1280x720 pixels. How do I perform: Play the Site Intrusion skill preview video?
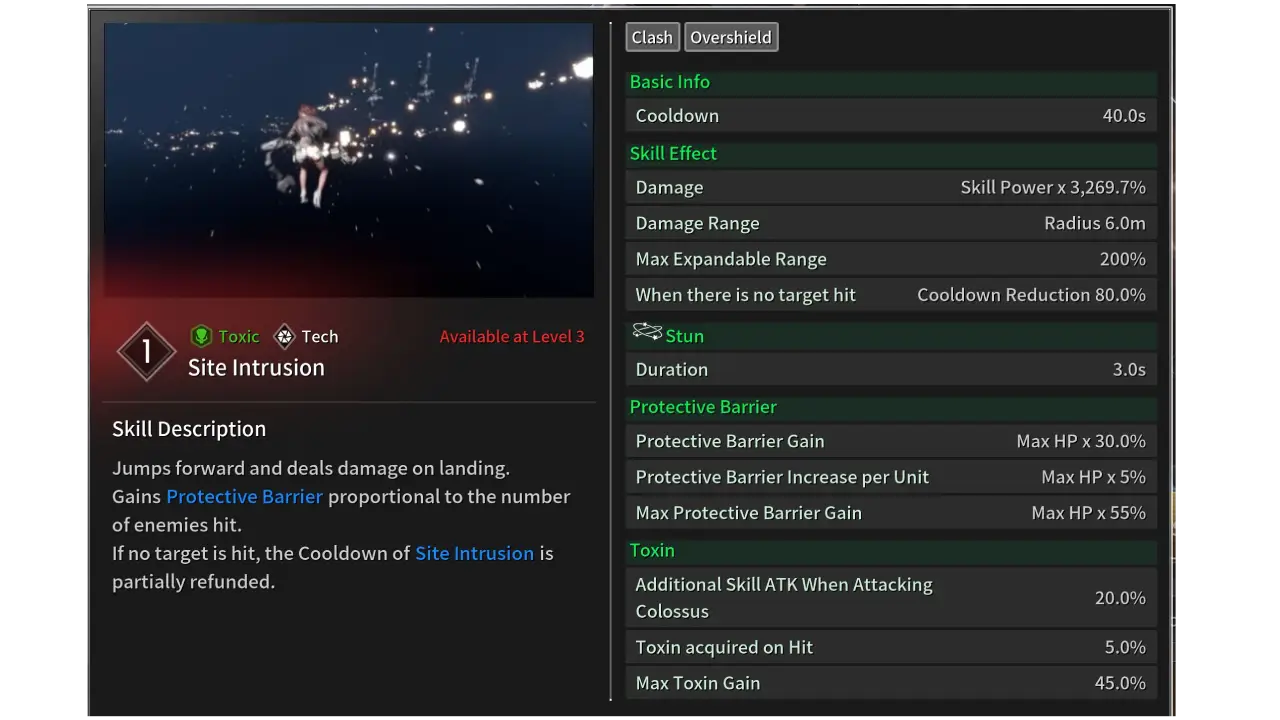[348, 160]
